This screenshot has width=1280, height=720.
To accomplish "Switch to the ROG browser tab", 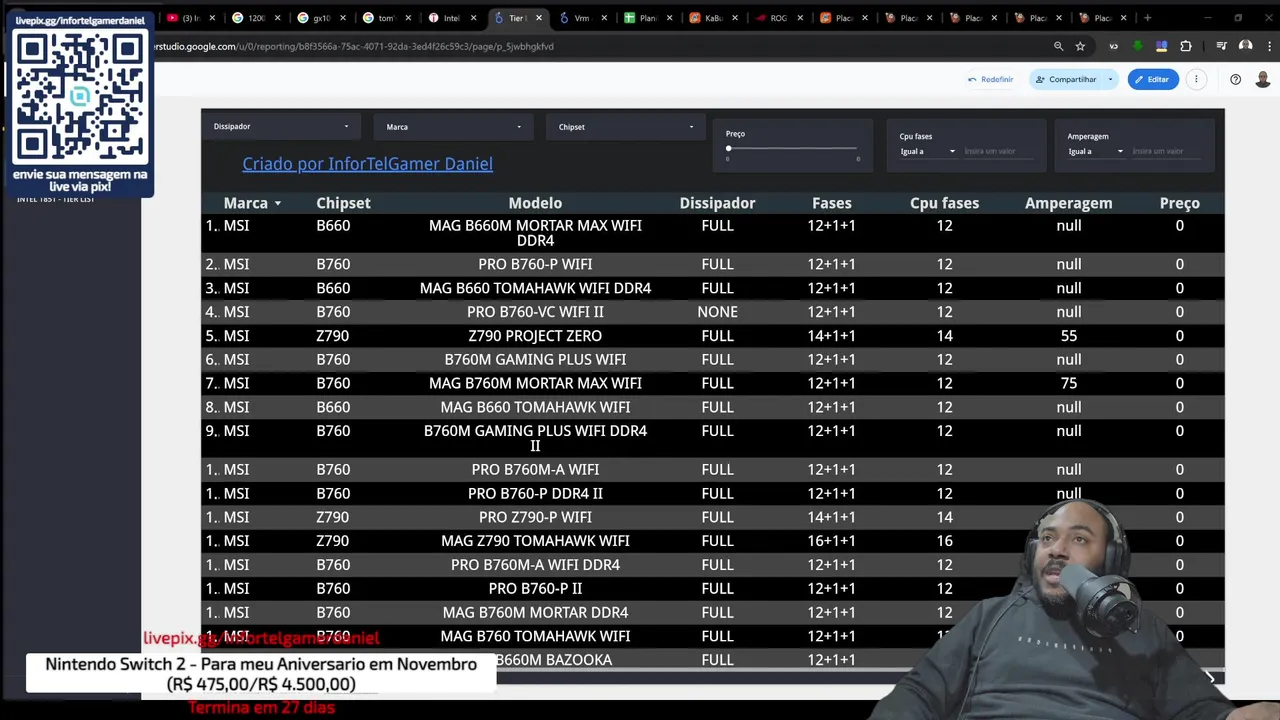I will click(777, 17).
